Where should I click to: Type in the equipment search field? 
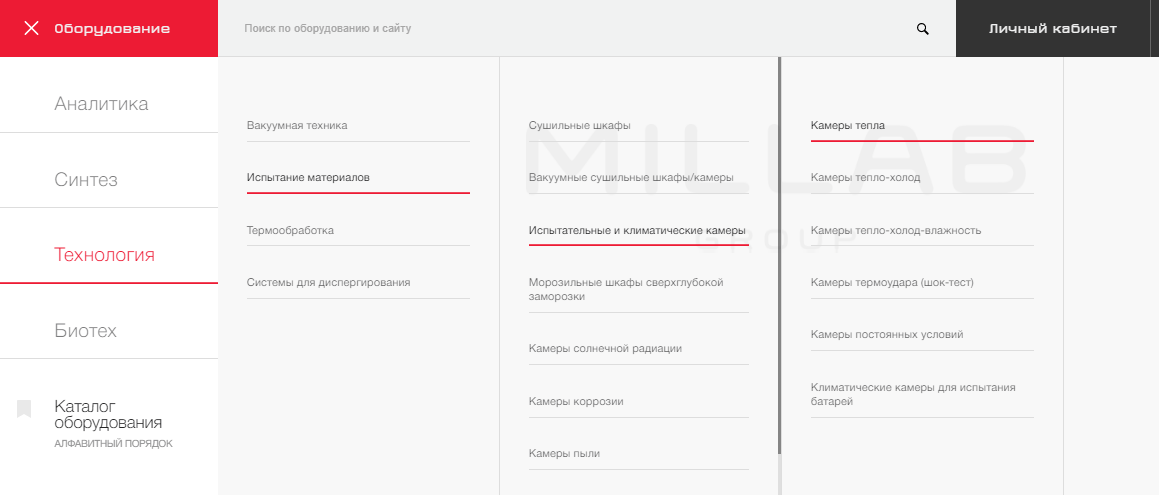(x=570, y=29)
